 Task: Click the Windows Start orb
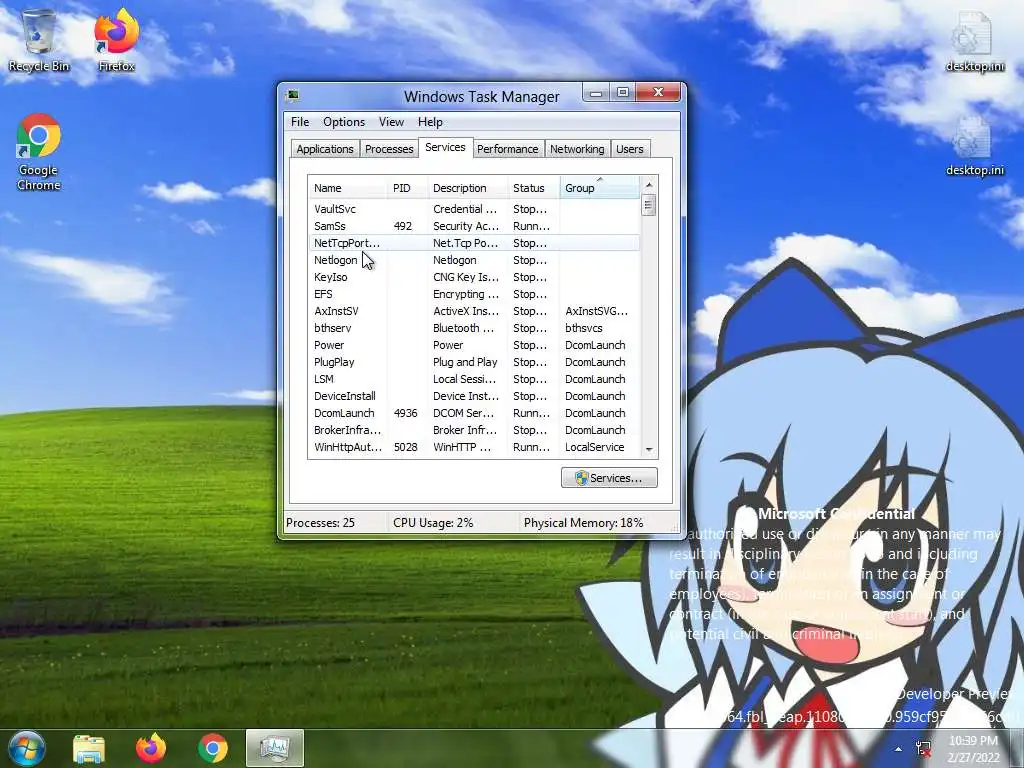[27, 748]
